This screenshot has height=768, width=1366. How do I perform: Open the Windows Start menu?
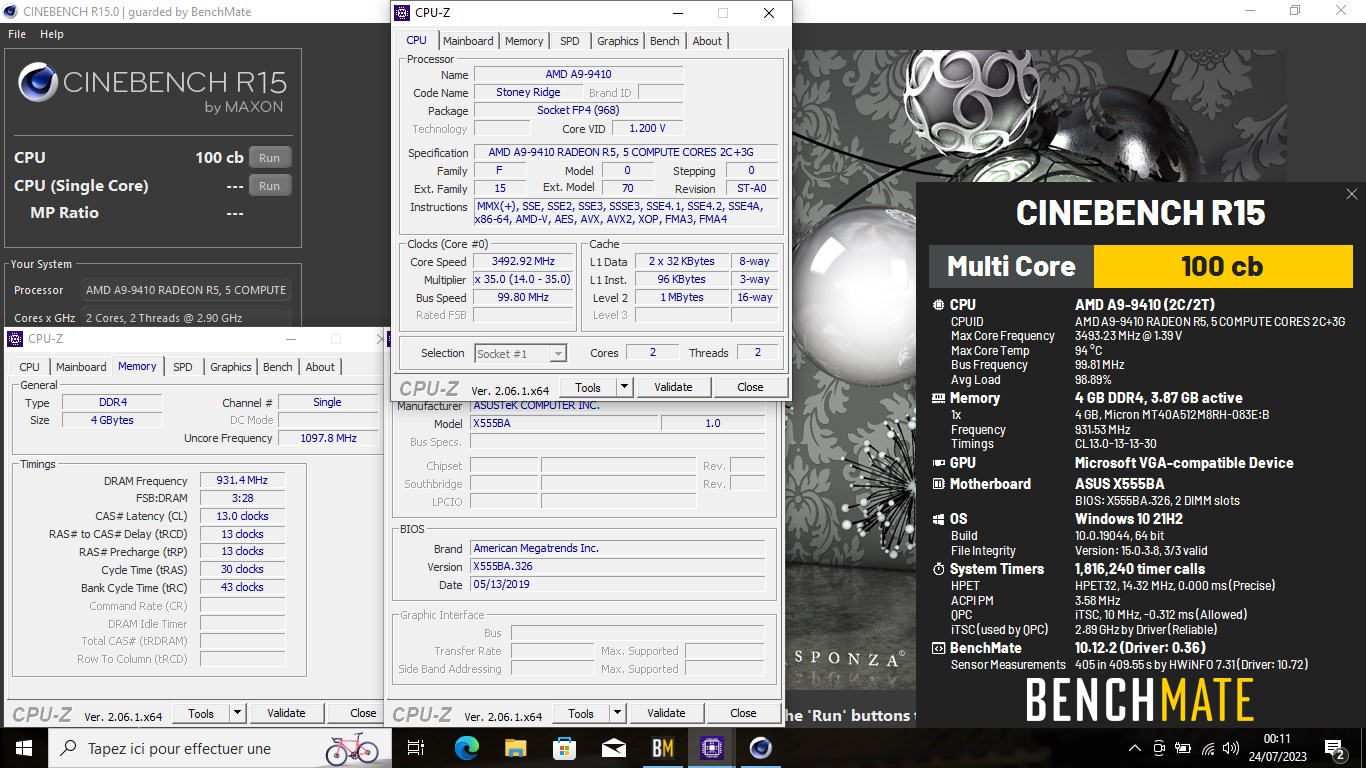(x=23, y=748)
